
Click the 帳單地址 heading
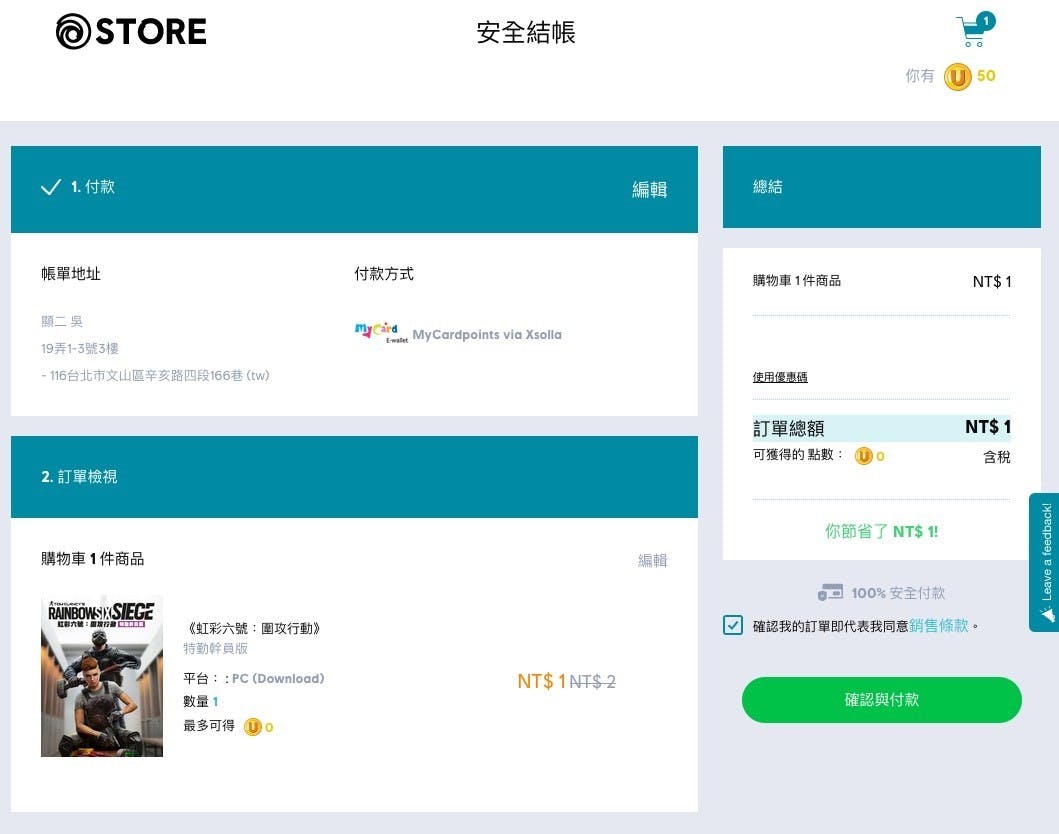(x=71, y=273)
